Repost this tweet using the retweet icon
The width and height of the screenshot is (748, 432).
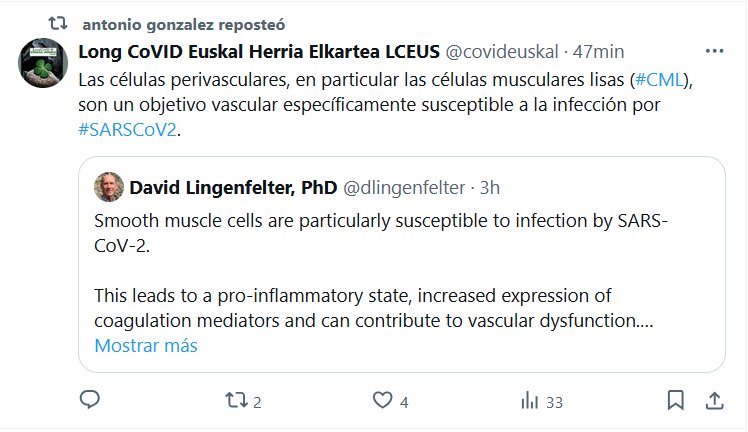click(x=236, y=401)
